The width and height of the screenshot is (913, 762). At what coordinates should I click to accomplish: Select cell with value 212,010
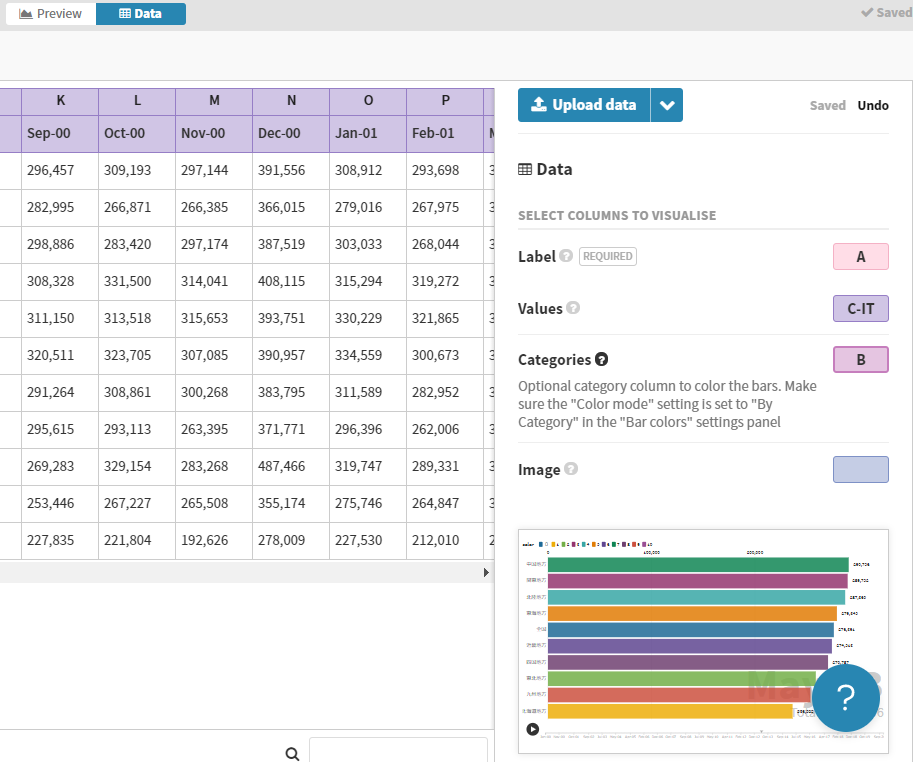pyautogui.click(x=445, y=540)
